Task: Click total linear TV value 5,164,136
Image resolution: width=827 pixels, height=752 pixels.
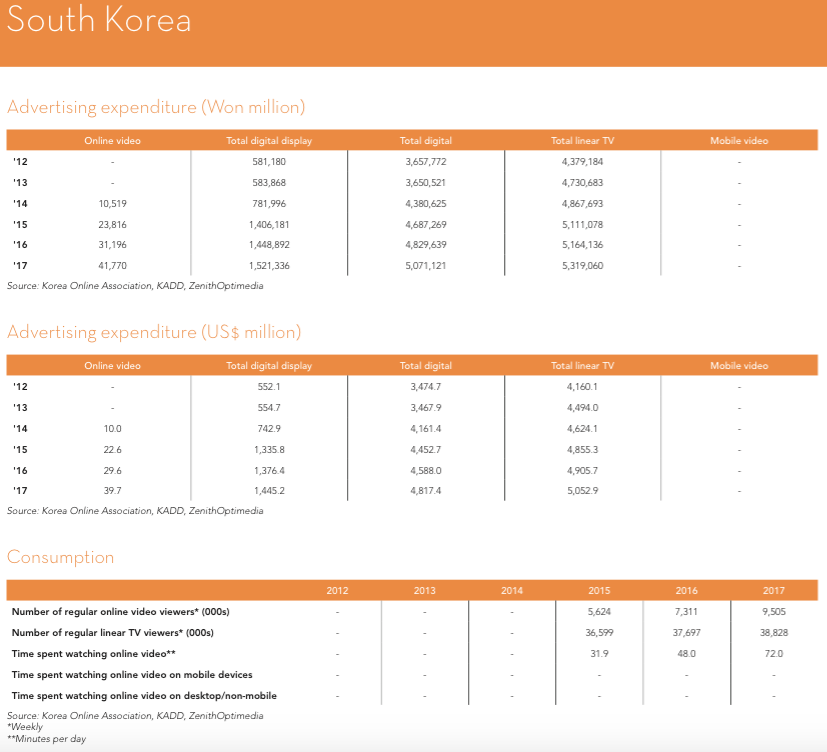Action: pos(582,245)
